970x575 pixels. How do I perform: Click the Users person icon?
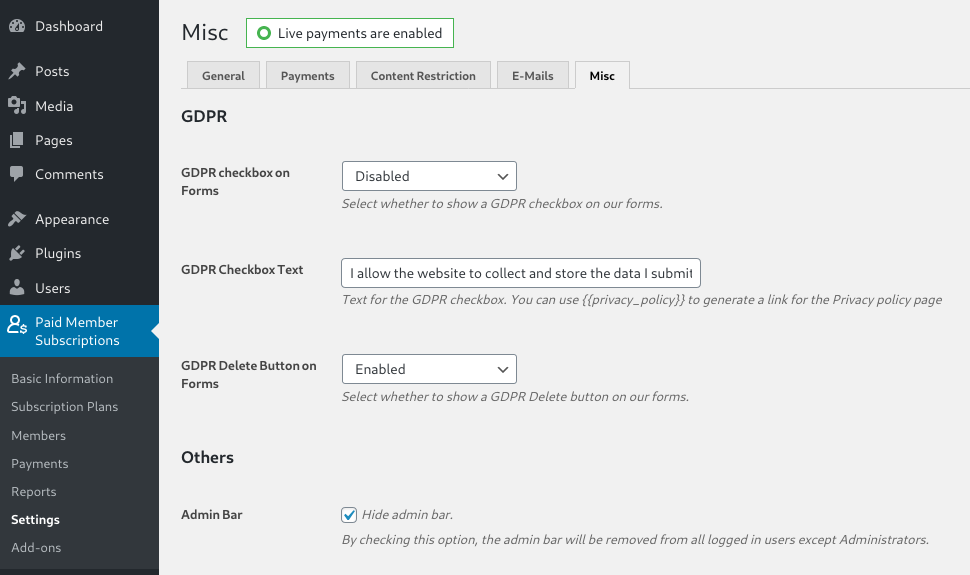(x=17, y=288)
